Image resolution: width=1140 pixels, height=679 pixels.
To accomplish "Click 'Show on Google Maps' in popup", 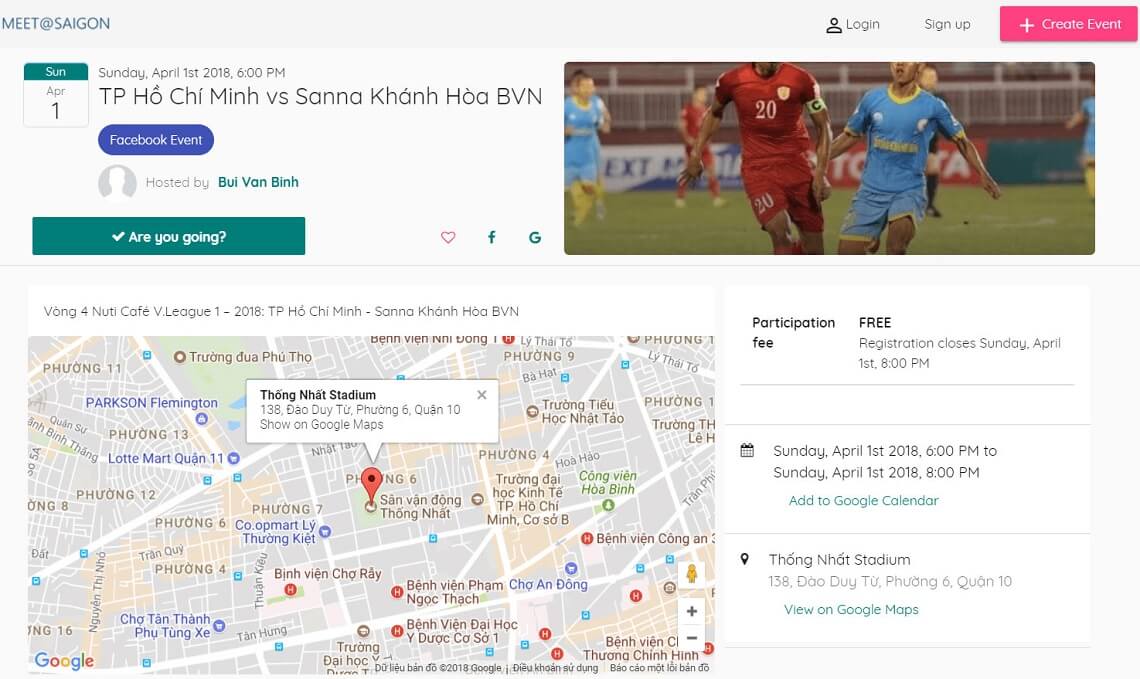I will [x=321, y=424].
